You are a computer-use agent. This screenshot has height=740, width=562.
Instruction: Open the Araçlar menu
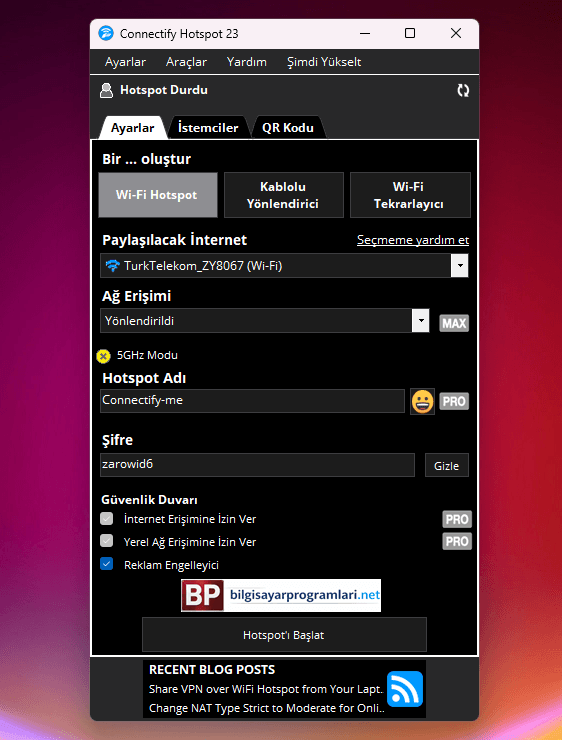tap(186, 62)
